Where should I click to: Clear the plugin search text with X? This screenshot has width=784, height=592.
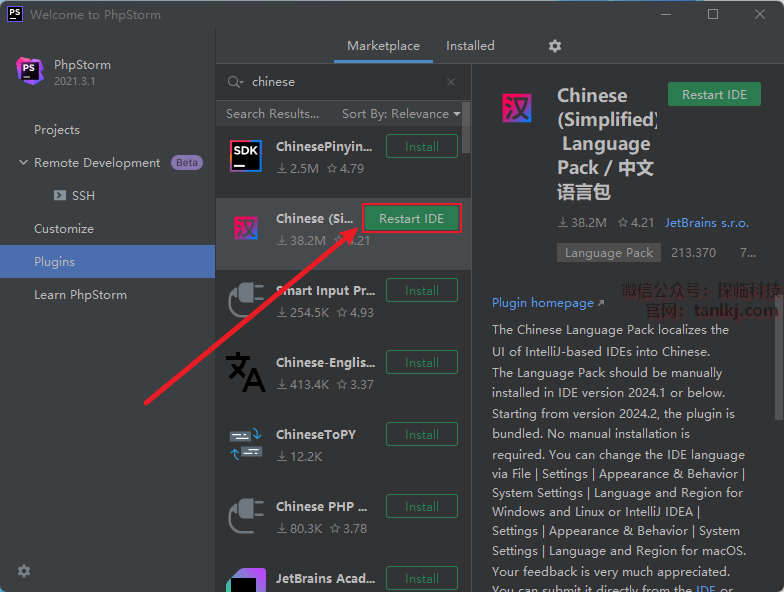click(x=451, y=82)
